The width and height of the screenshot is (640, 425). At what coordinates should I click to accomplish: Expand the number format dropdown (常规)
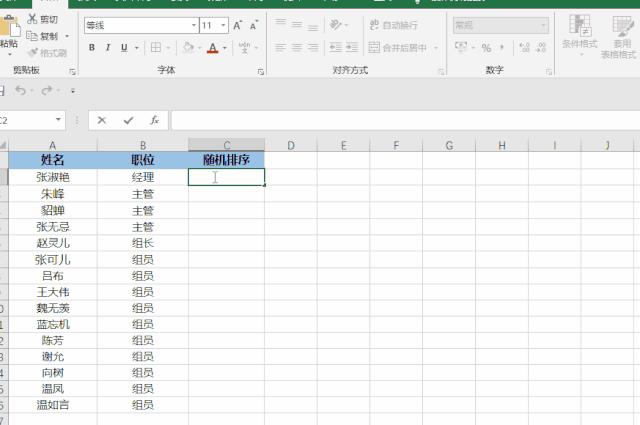click(543, 25)
